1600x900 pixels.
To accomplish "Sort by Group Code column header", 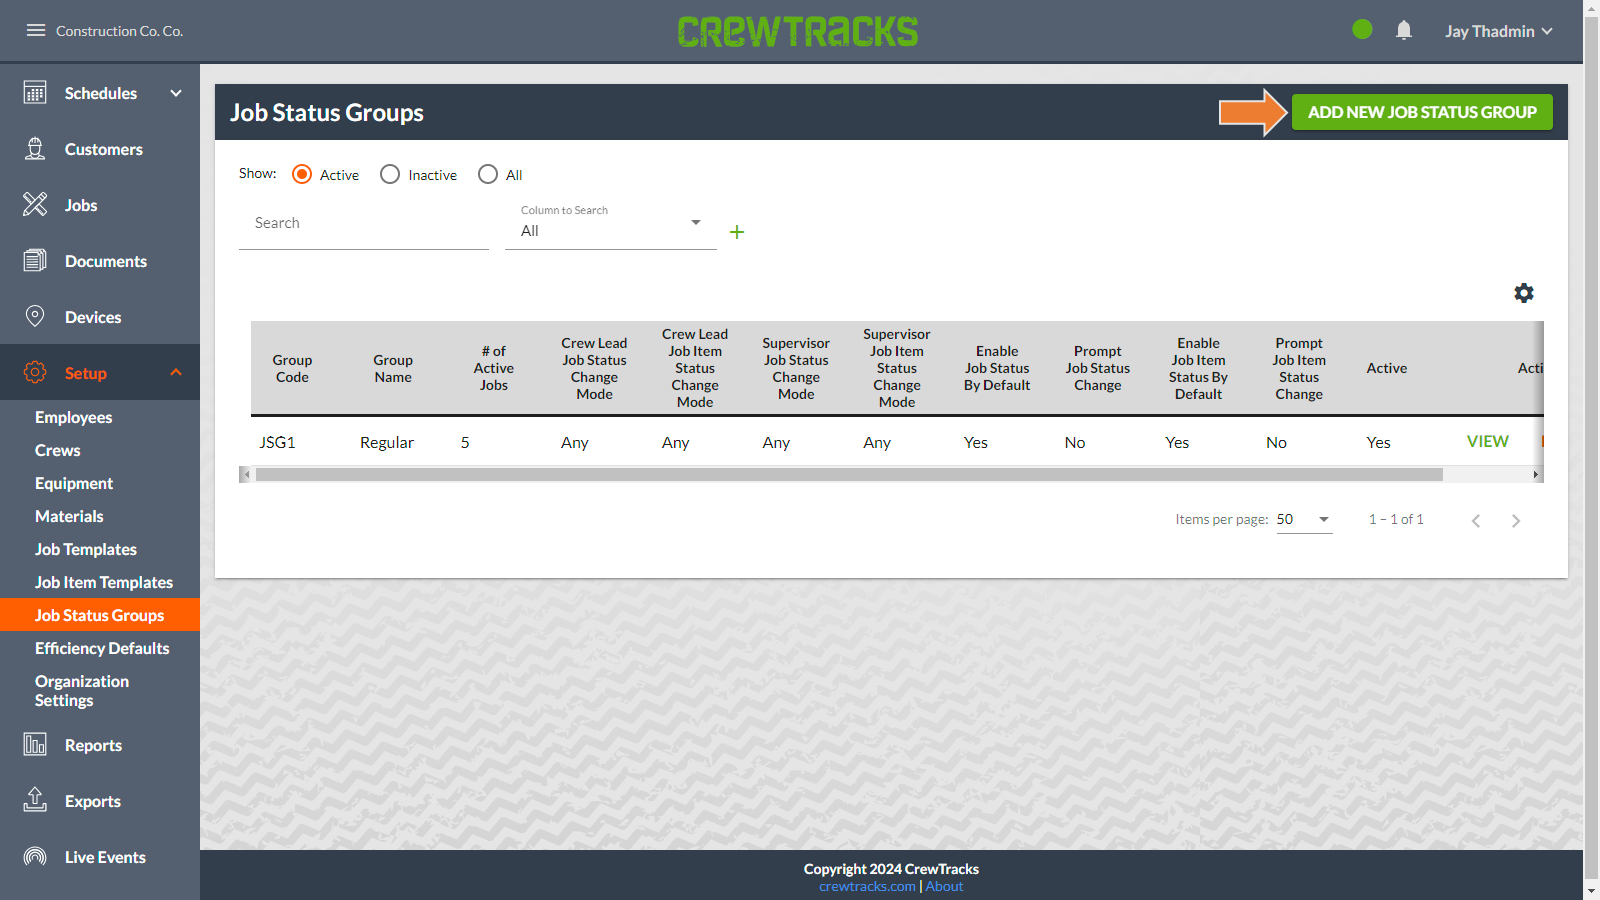I will point(292,368).
